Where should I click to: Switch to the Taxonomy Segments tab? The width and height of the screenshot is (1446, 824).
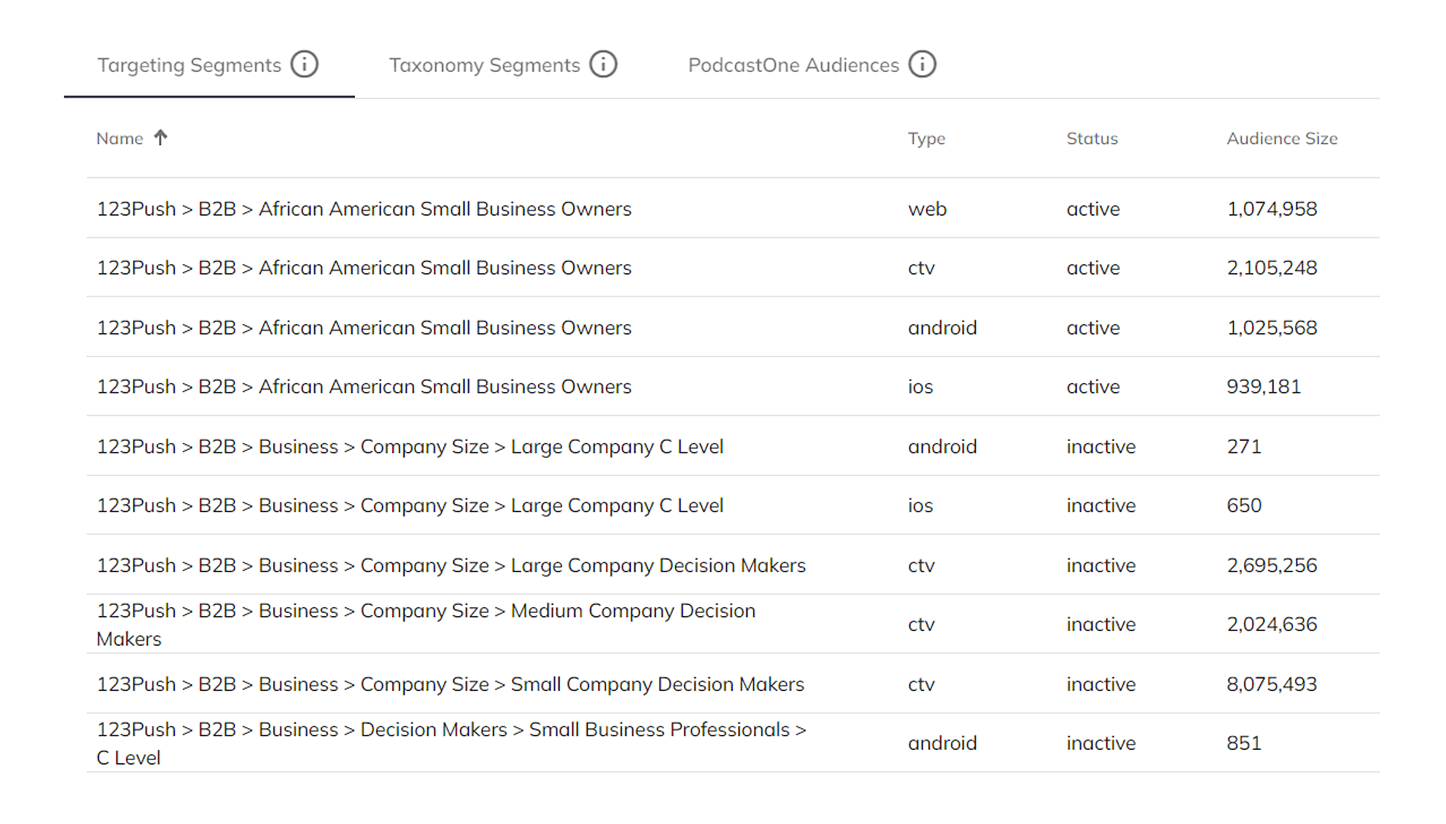pos(484,64)
